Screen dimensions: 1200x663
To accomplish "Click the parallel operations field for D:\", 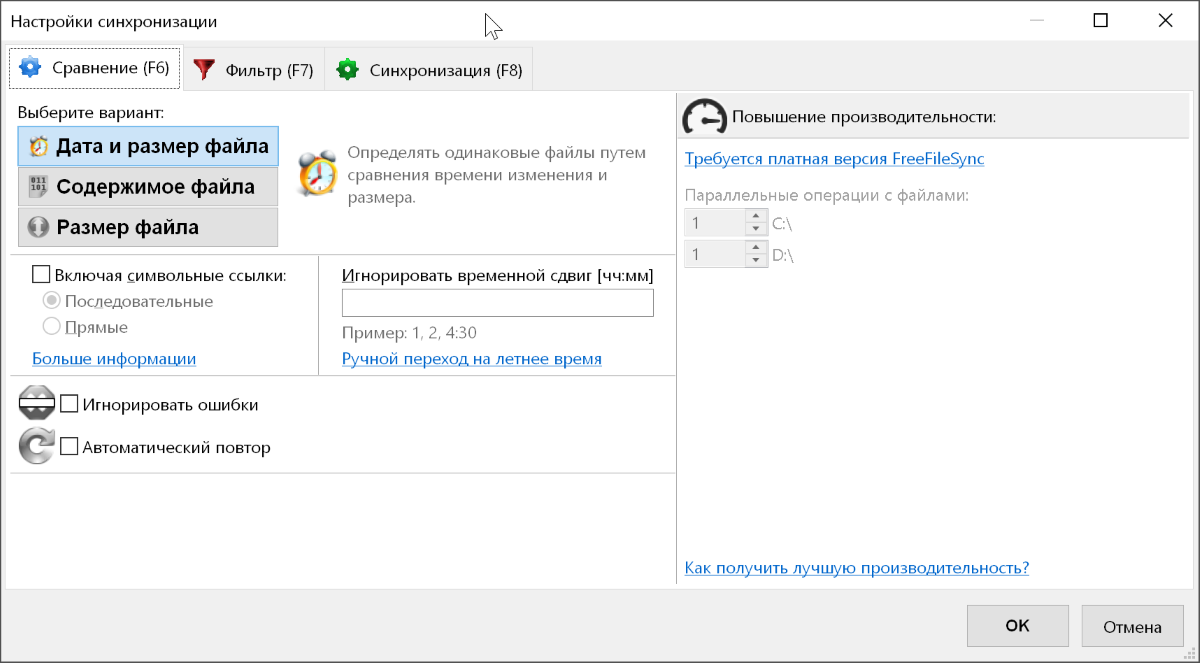I will pos(714,255).
